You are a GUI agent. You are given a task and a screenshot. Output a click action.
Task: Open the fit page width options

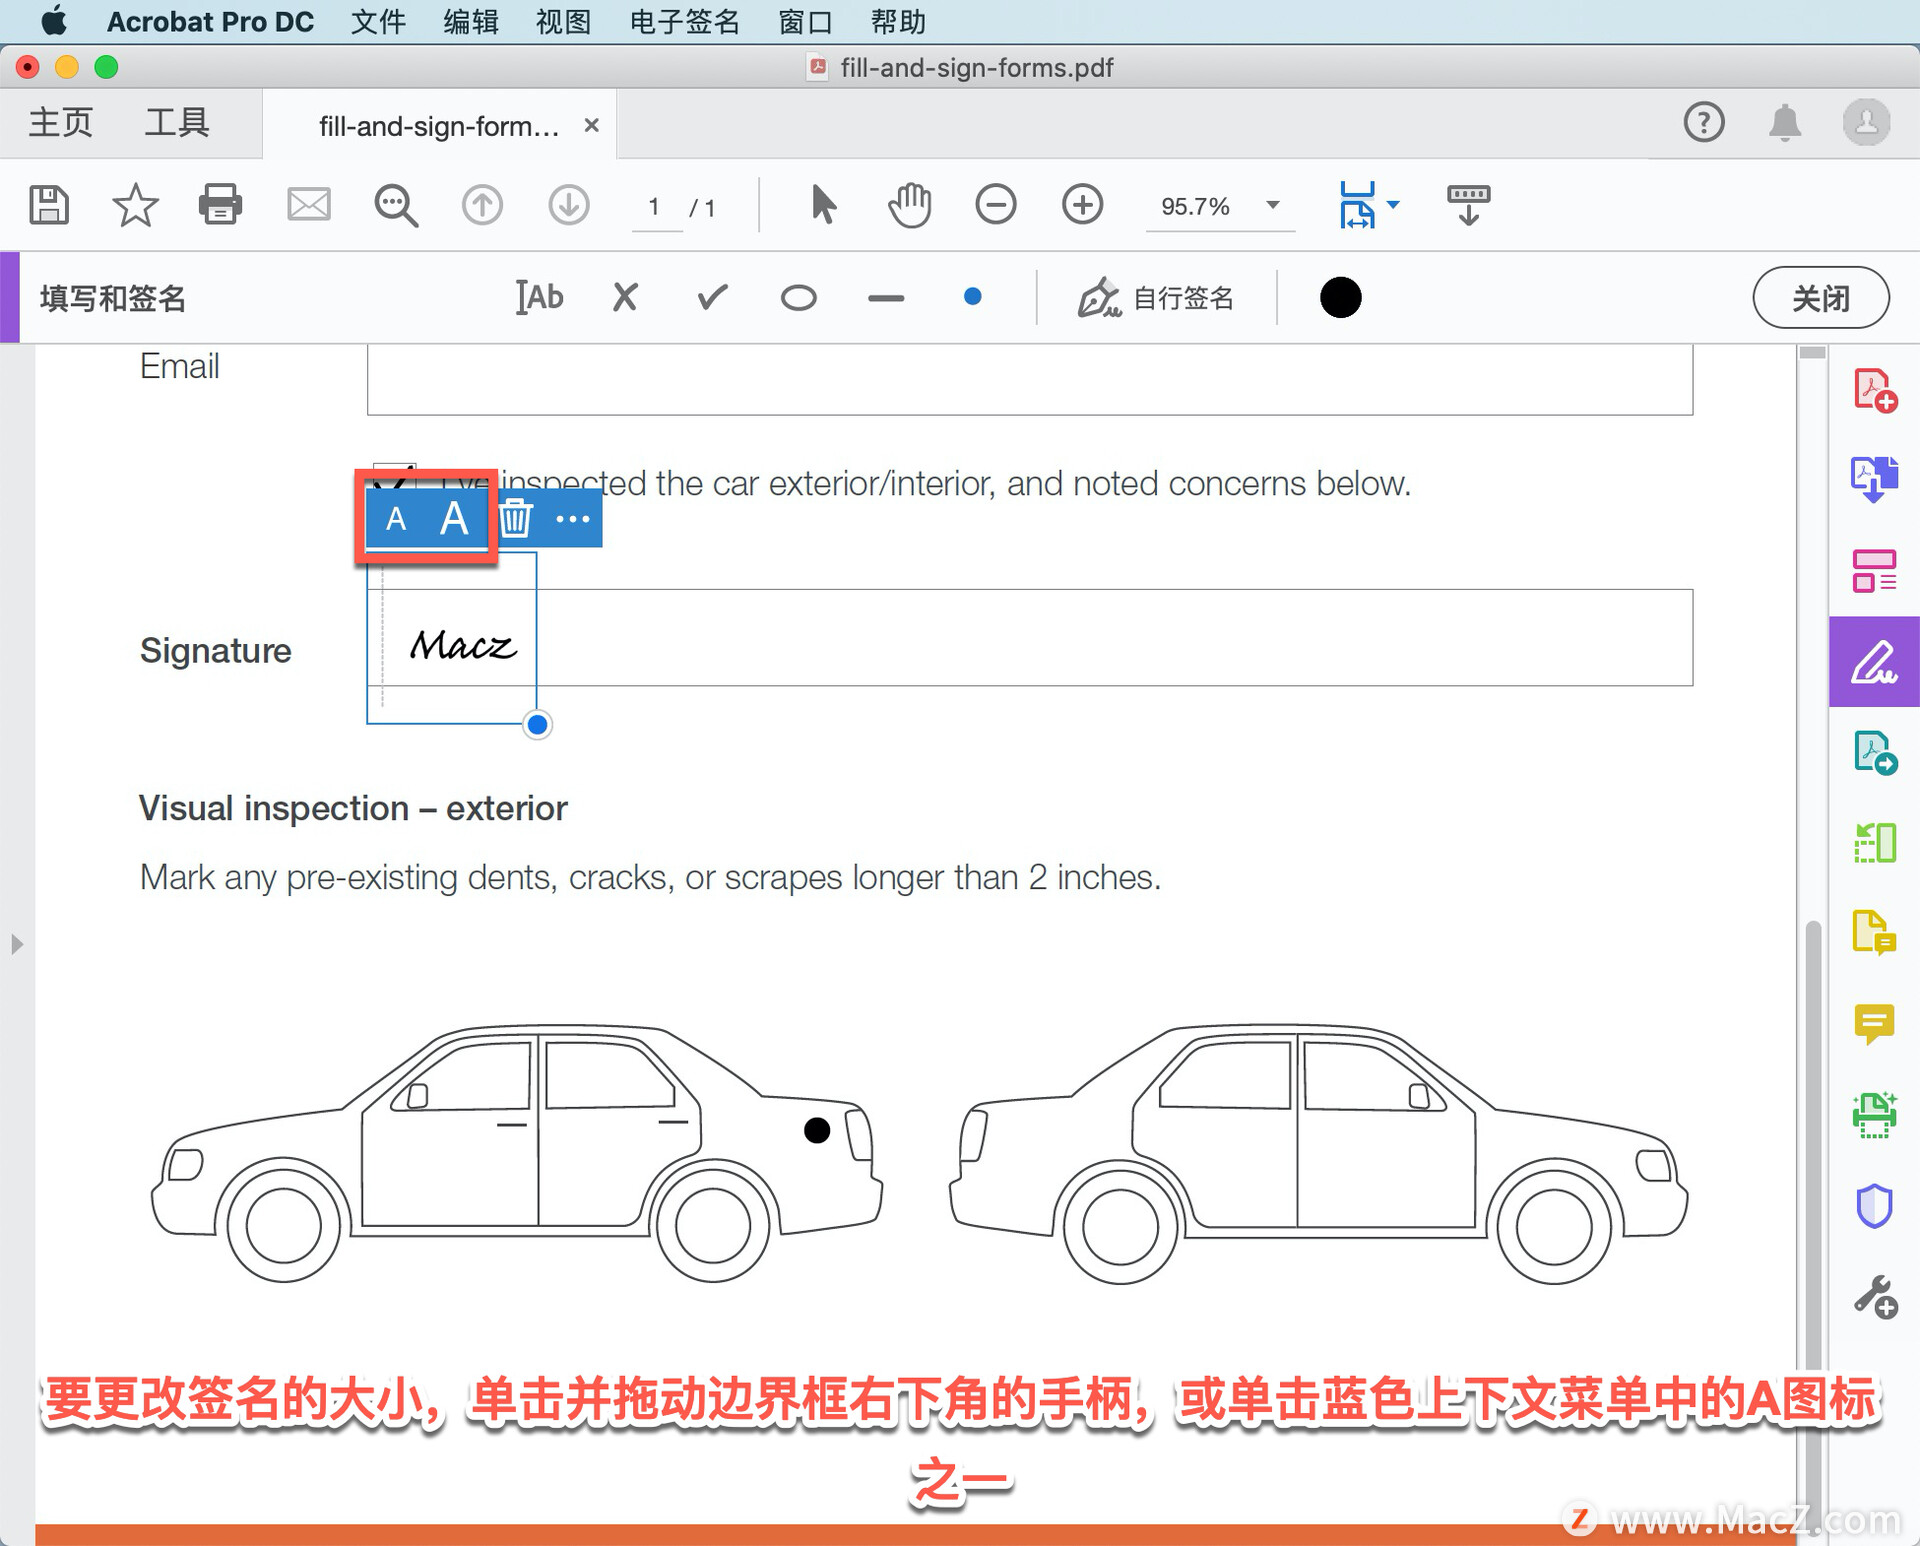click(x=1368, y=206)
